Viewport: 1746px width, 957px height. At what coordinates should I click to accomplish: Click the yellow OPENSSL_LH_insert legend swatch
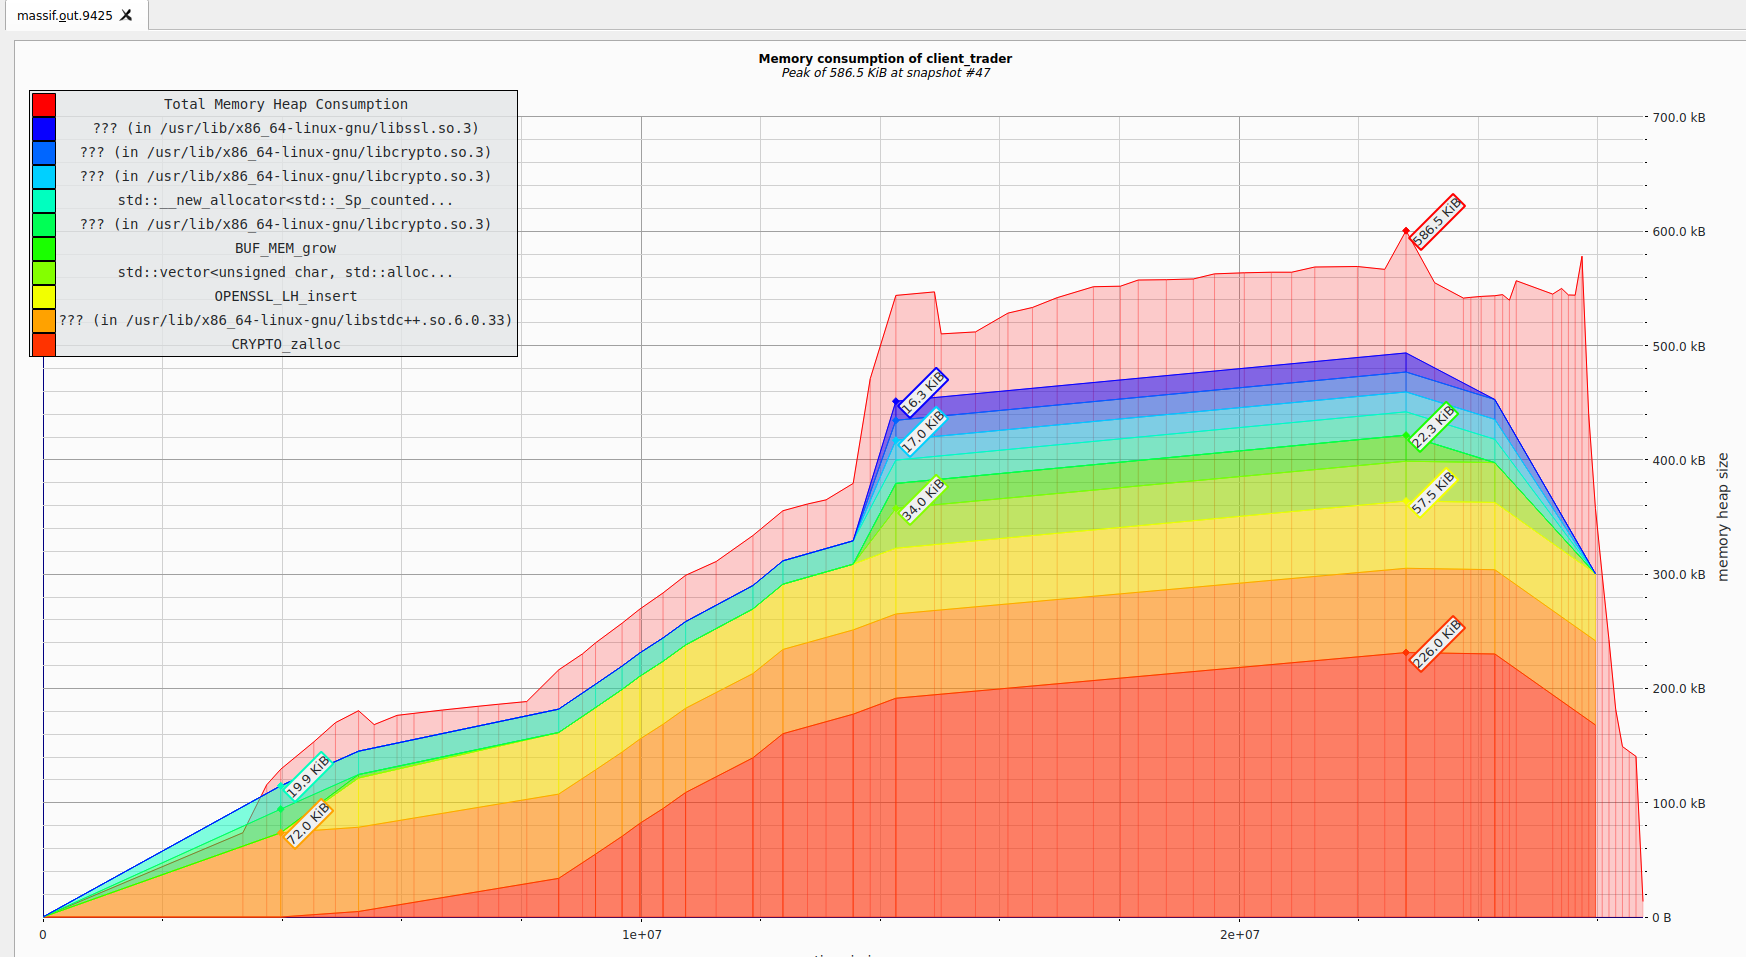(44, 296)
